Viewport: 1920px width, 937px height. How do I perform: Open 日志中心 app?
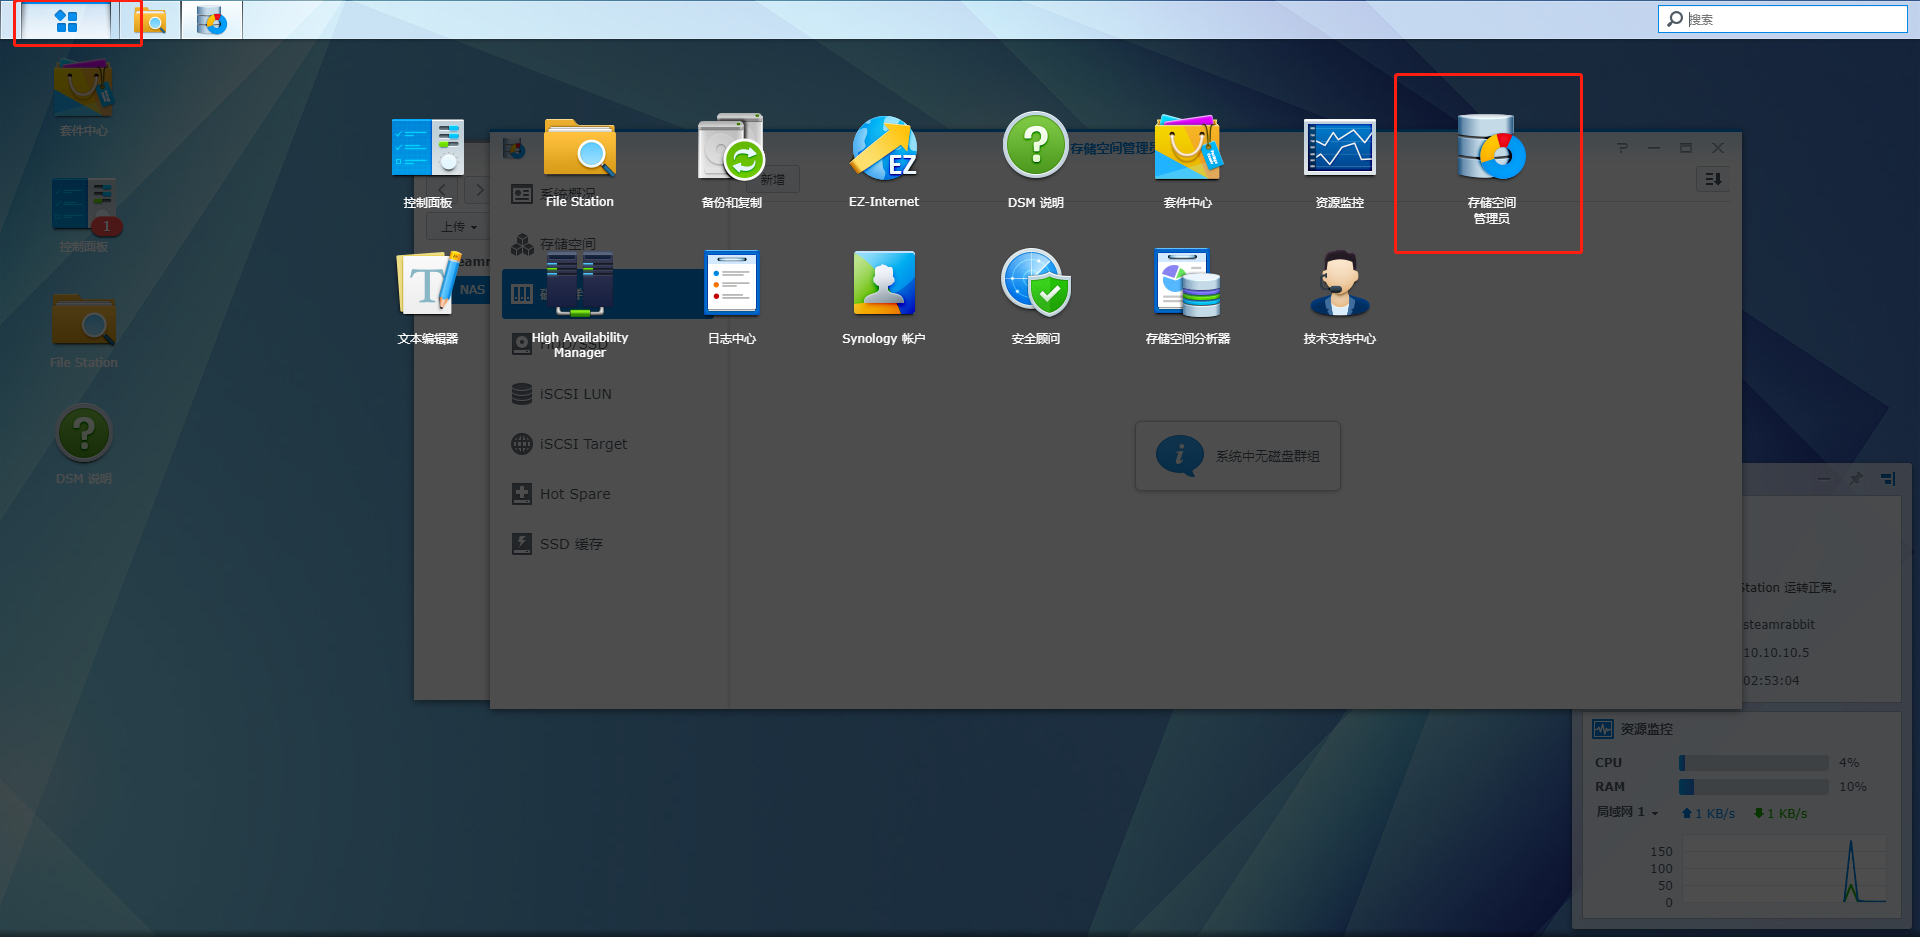click(x=732, y=297)
